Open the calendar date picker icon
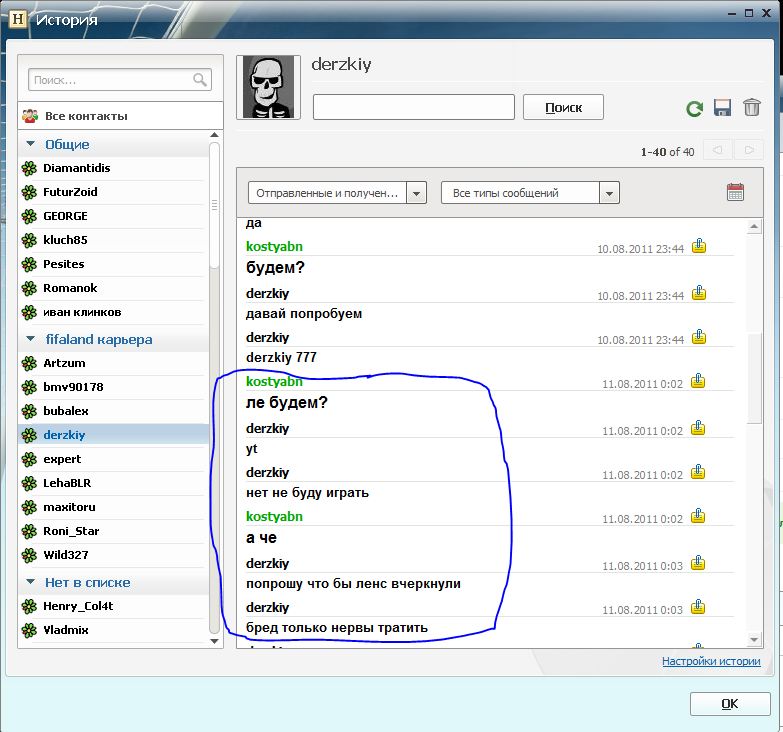 tap(735, 192)
